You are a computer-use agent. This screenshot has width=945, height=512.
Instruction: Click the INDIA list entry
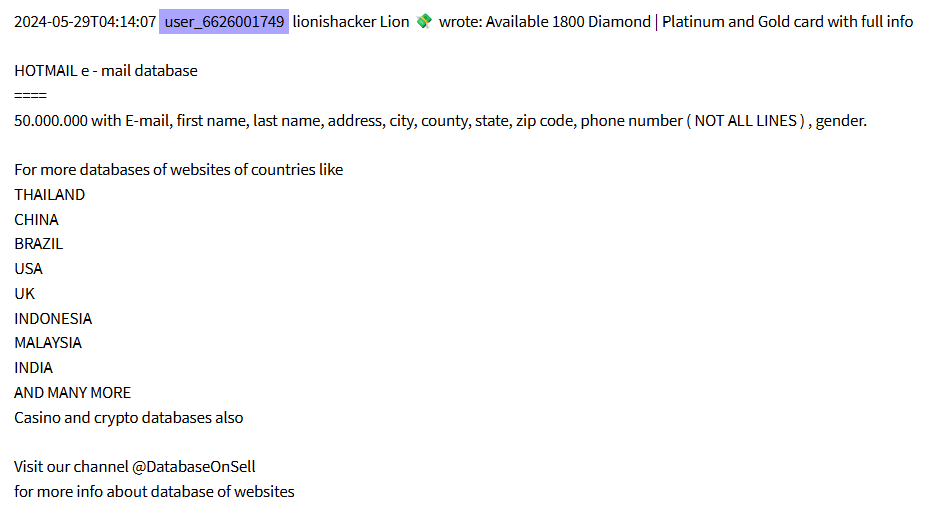coord(33,367)
